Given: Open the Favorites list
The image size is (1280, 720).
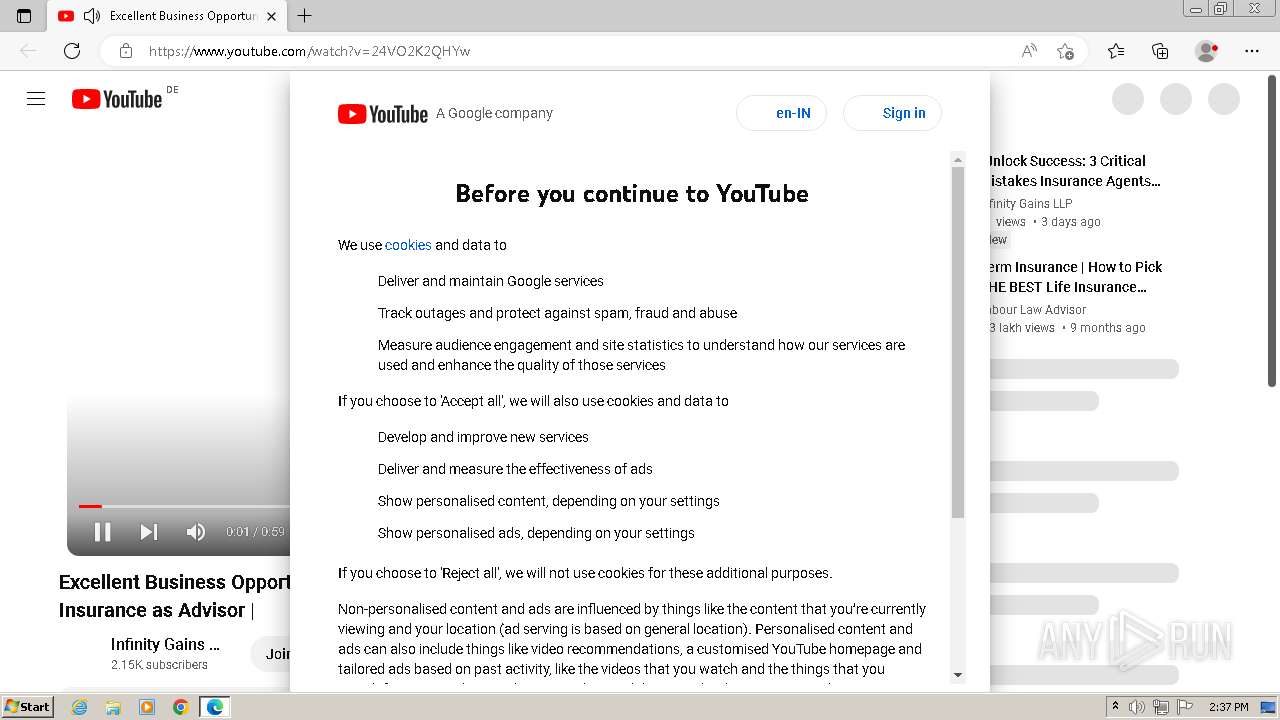Looking at the screenshot, I should pyautogui.click(x=1116, y=51).
